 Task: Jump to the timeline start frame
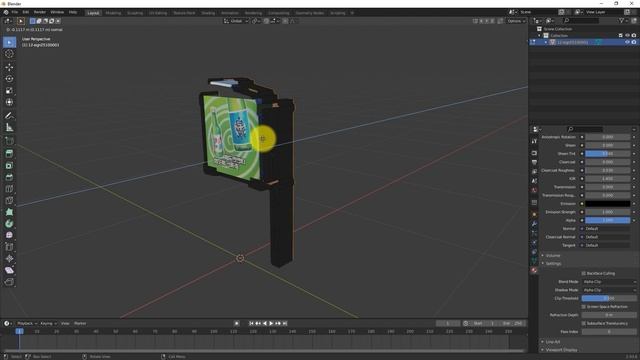tap(251, 323)
